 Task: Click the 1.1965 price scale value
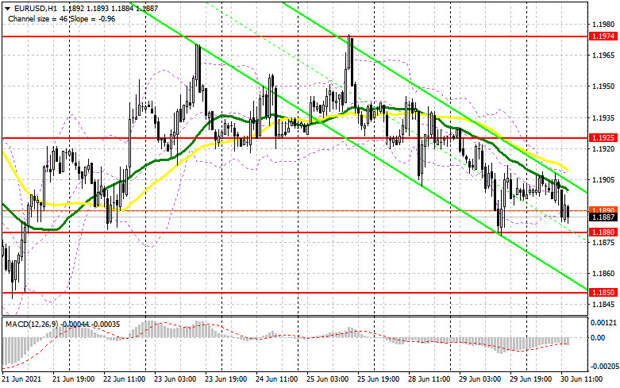click(x=603, y=55)
